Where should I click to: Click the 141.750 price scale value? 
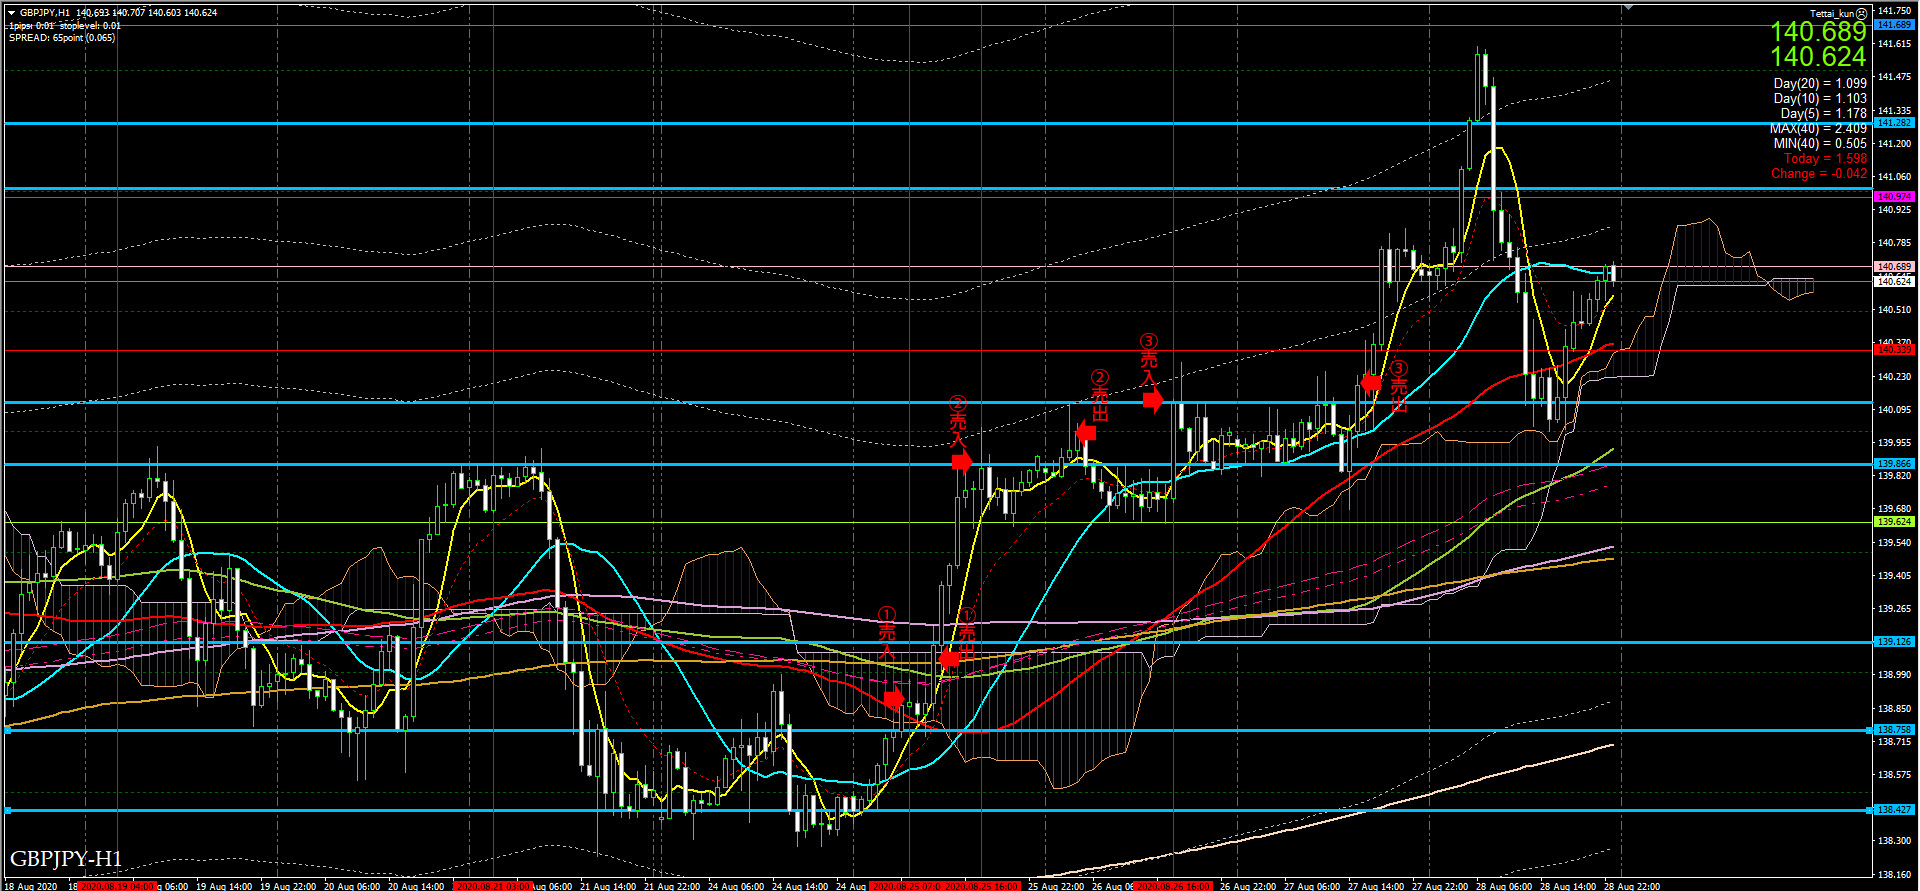[1894, 11]
